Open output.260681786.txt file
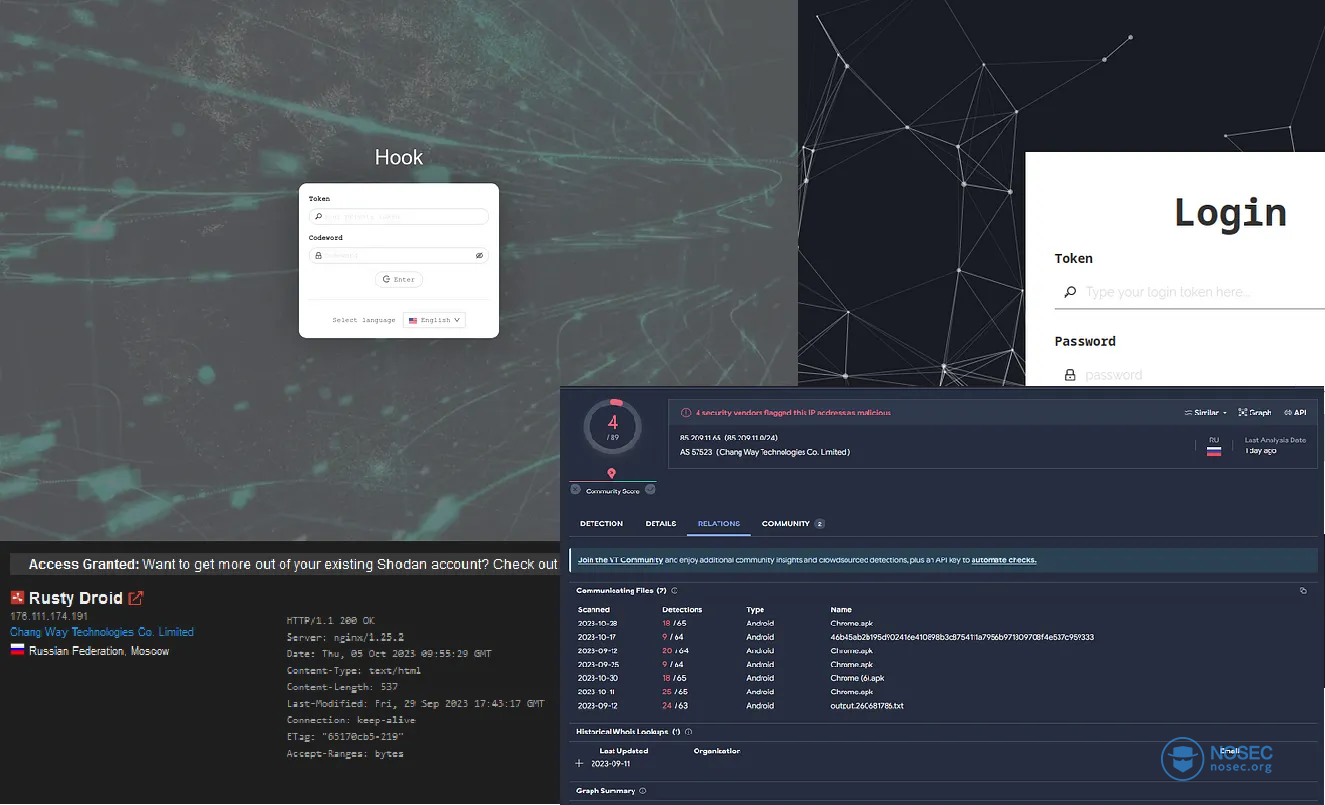The height and width of the screenshot is (805, 1325). coord(867,705)
